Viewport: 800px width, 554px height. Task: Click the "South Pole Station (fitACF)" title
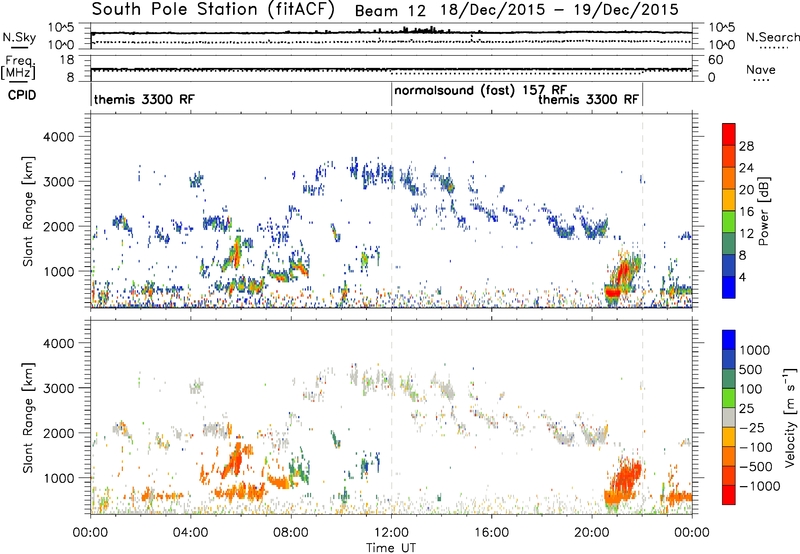213,9
